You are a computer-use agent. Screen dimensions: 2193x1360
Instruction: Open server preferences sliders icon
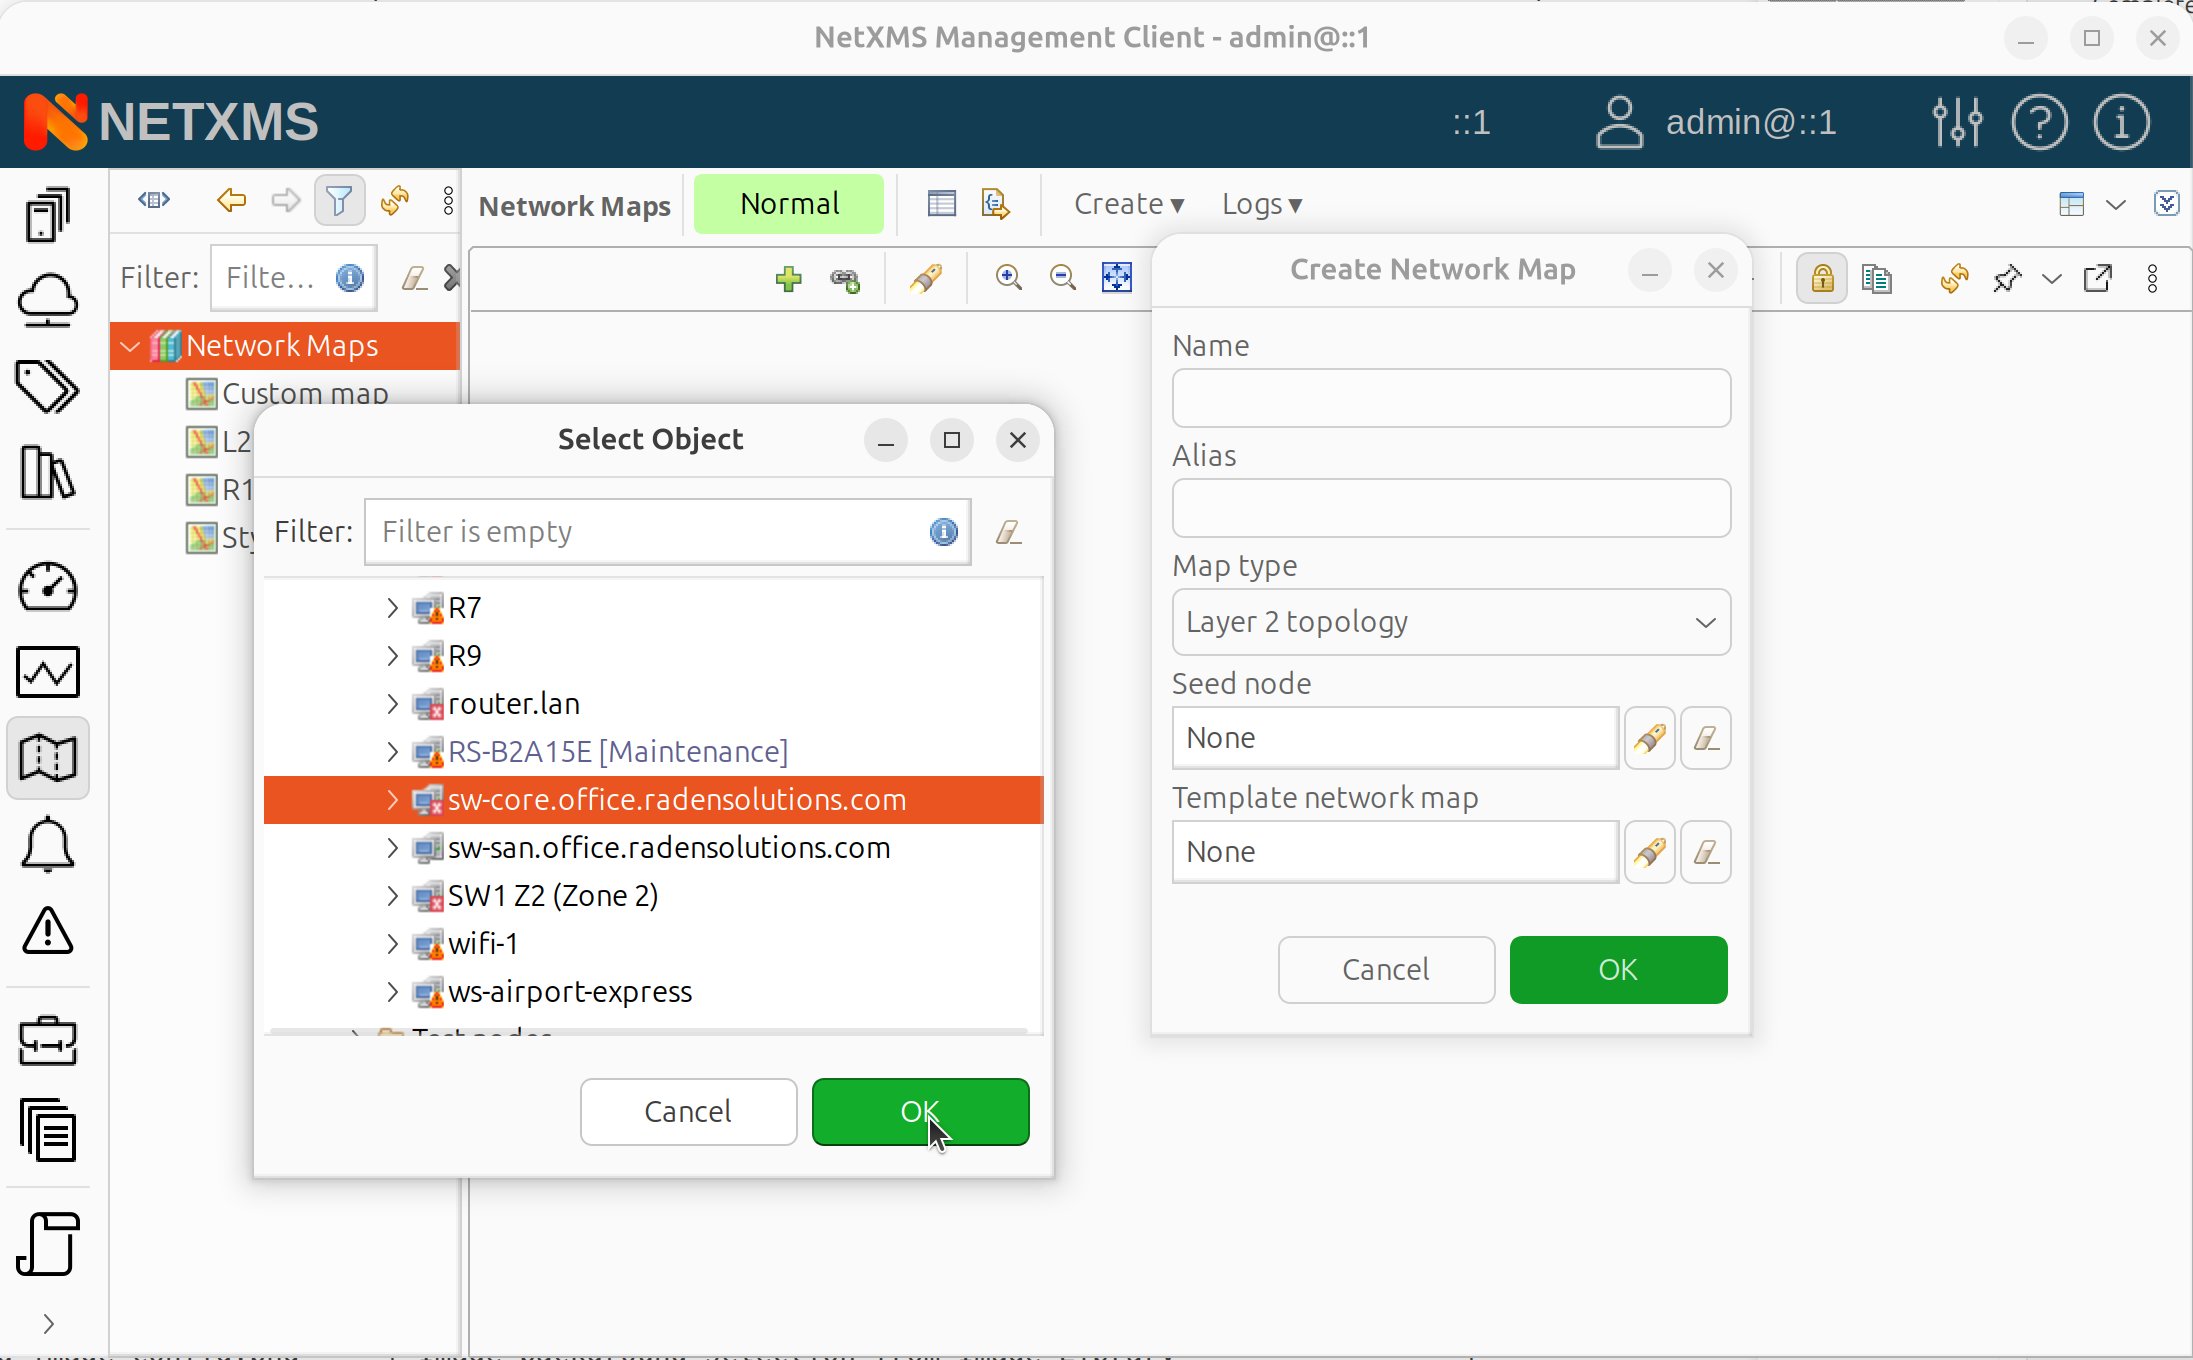(x=1957, y=122)
